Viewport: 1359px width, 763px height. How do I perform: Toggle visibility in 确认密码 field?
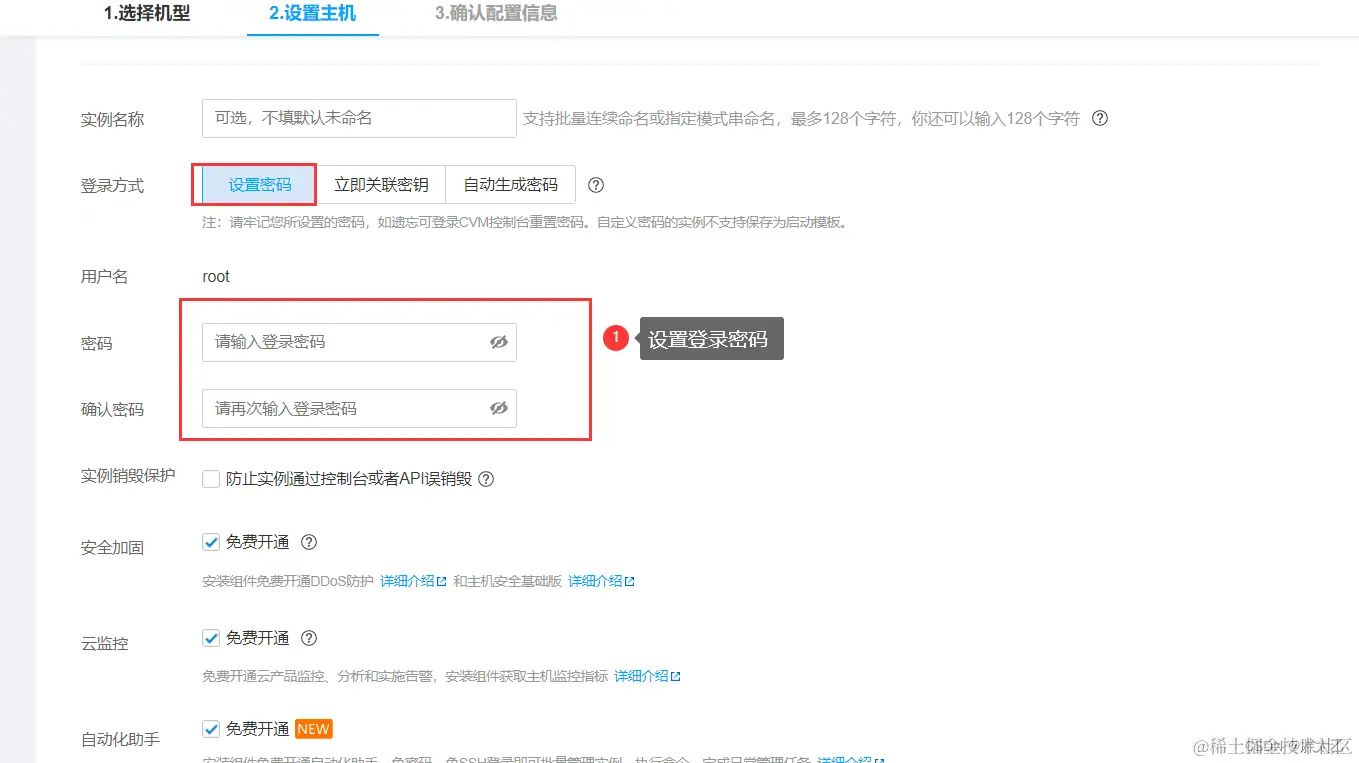point(498,408)
